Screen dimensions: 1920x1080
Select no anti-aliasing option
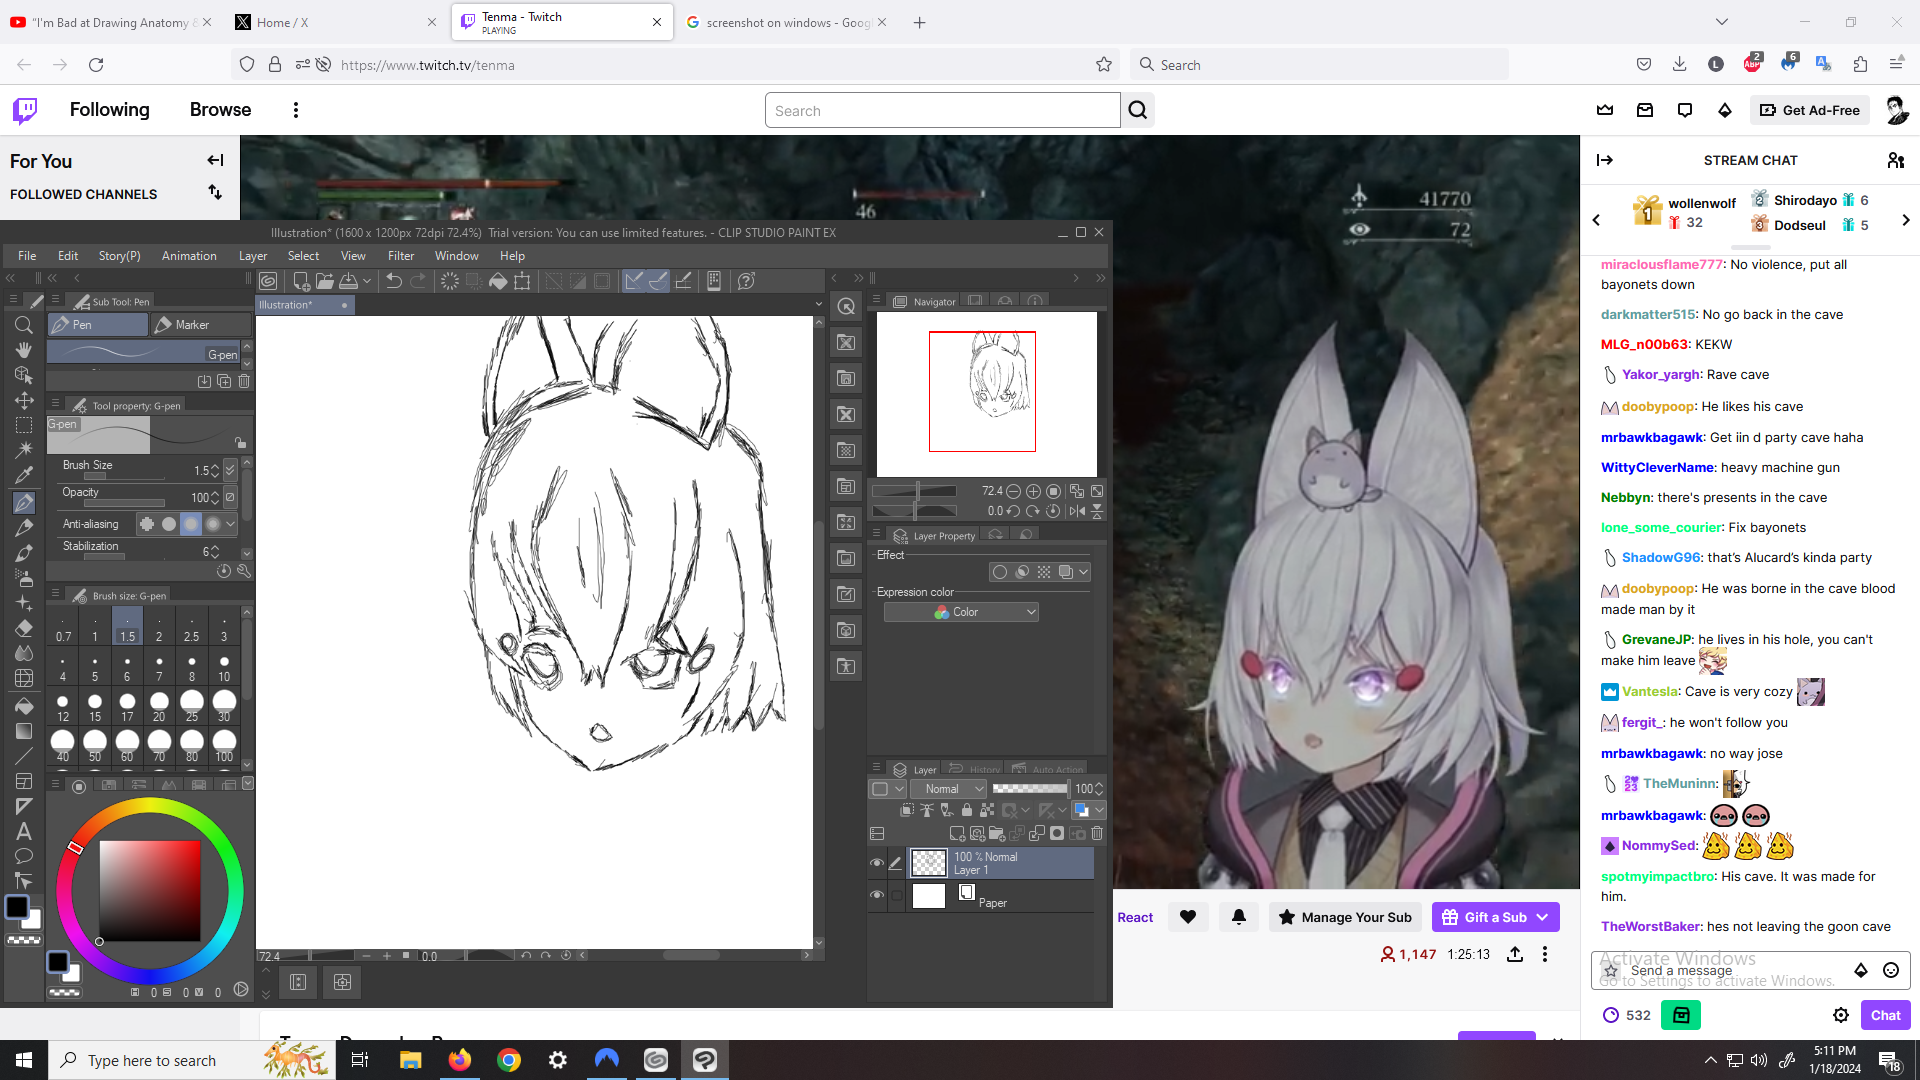(147, 524)
